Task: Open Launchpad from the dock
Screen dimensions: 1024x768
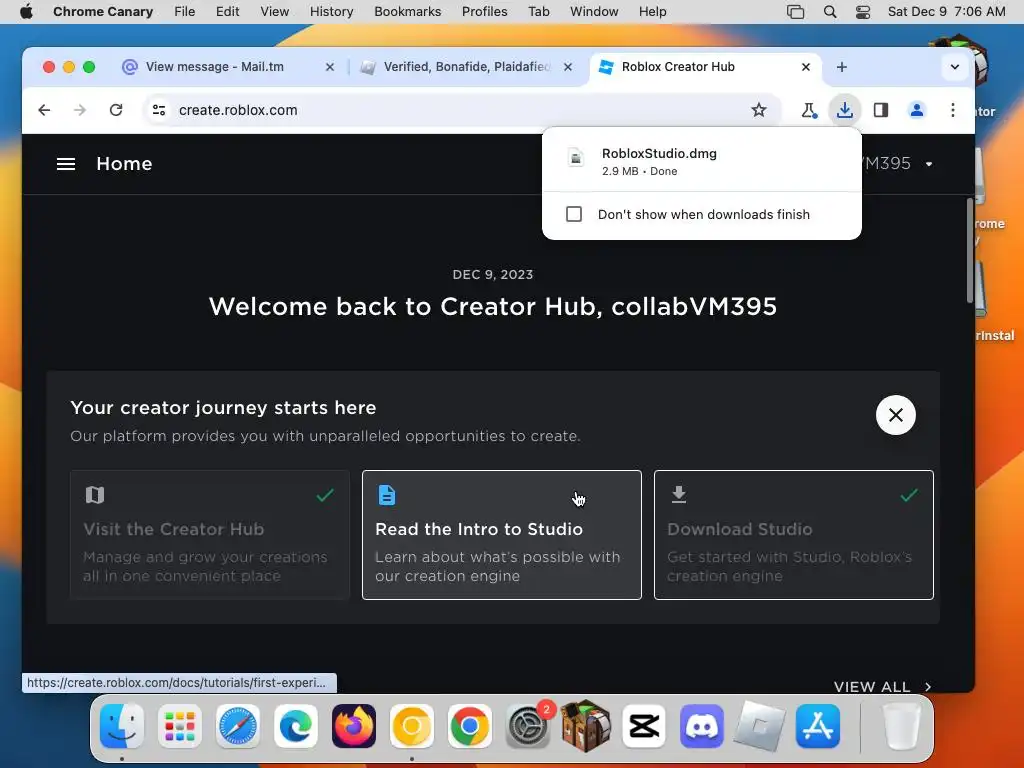Action: coord(180,726)
